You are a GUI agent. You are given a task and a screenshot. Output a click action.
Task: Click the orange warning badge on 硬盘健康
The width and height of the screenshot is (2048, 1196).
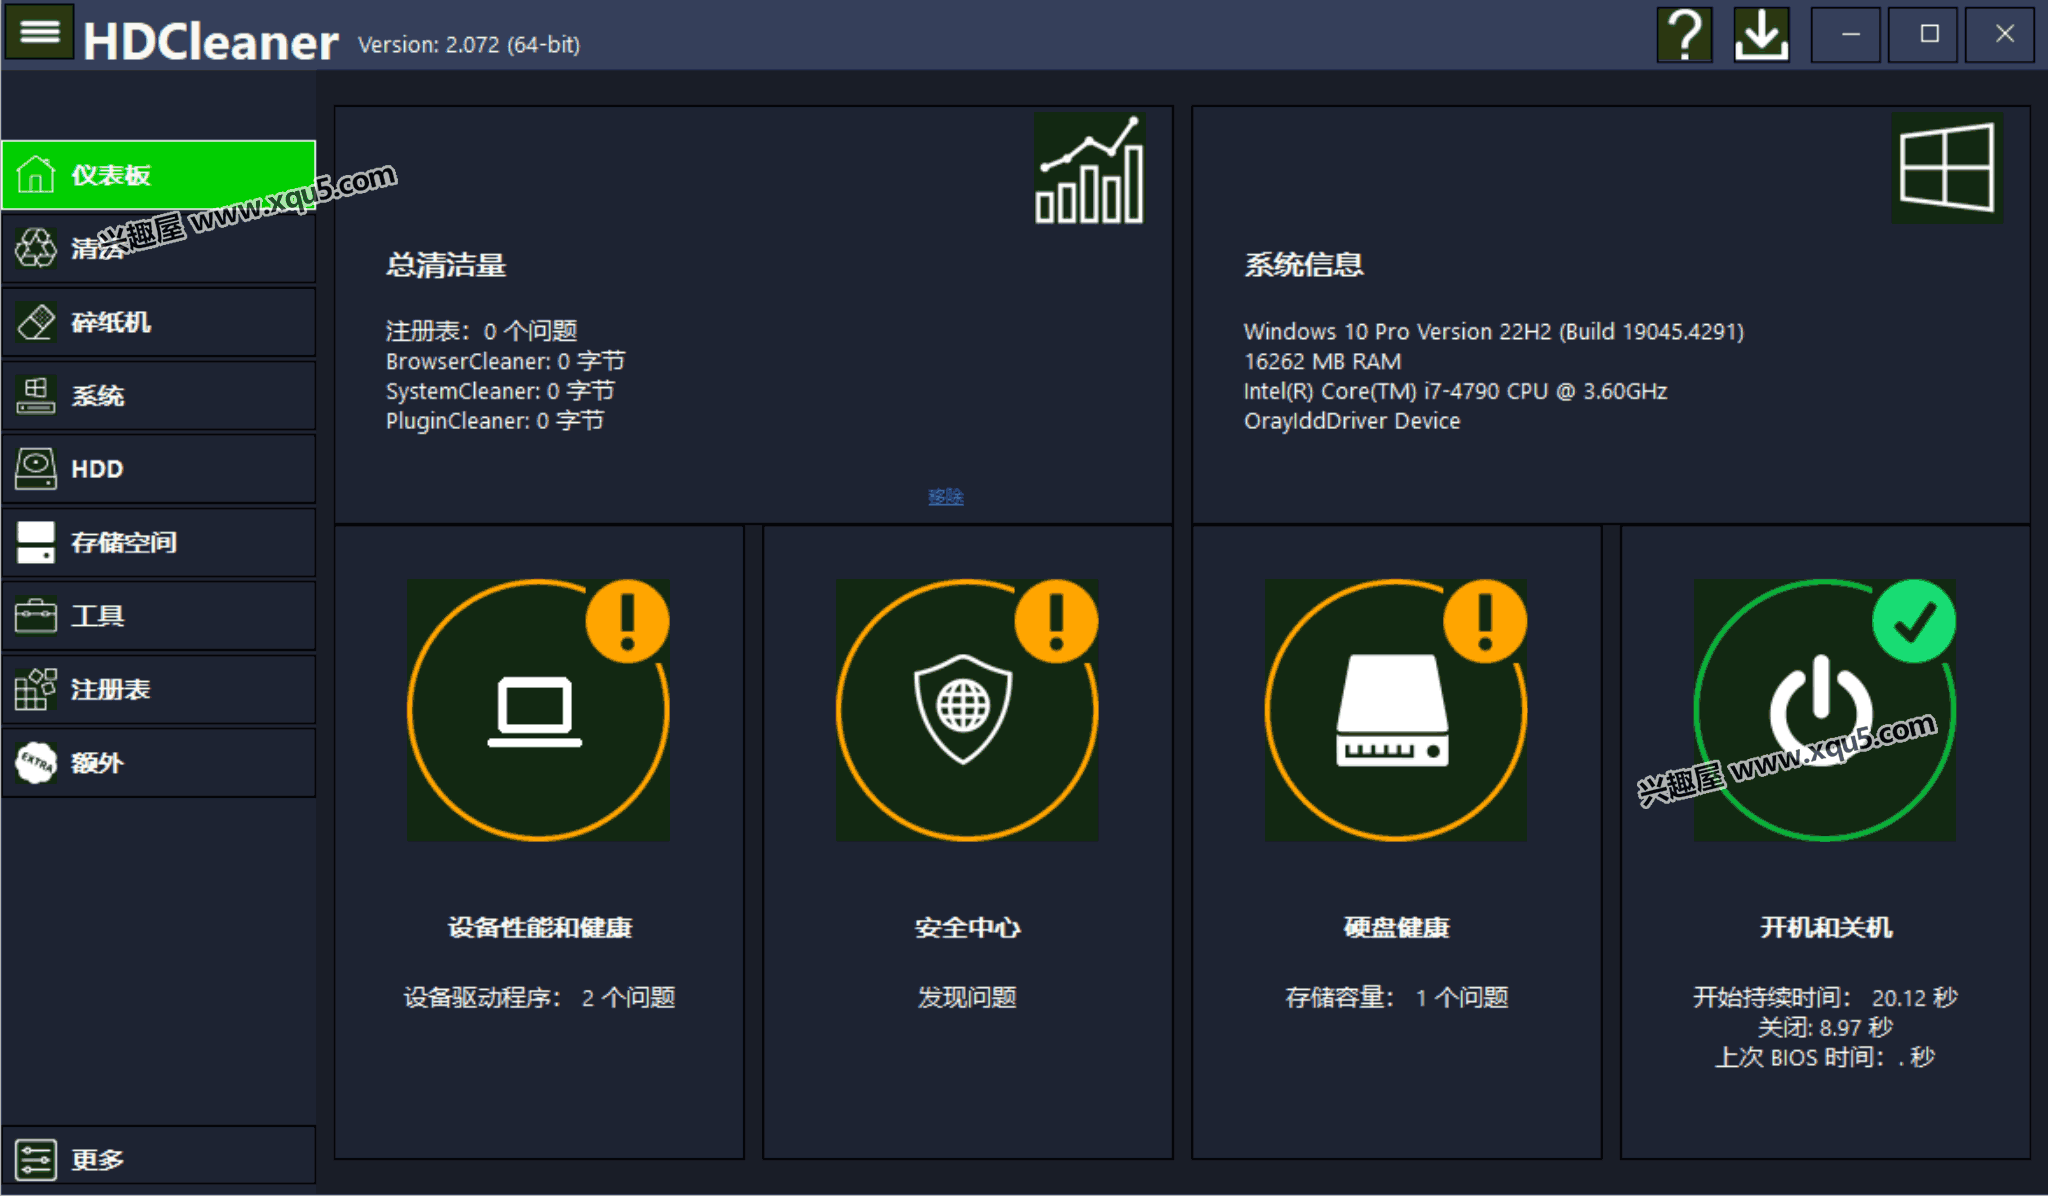(1485, 621)
